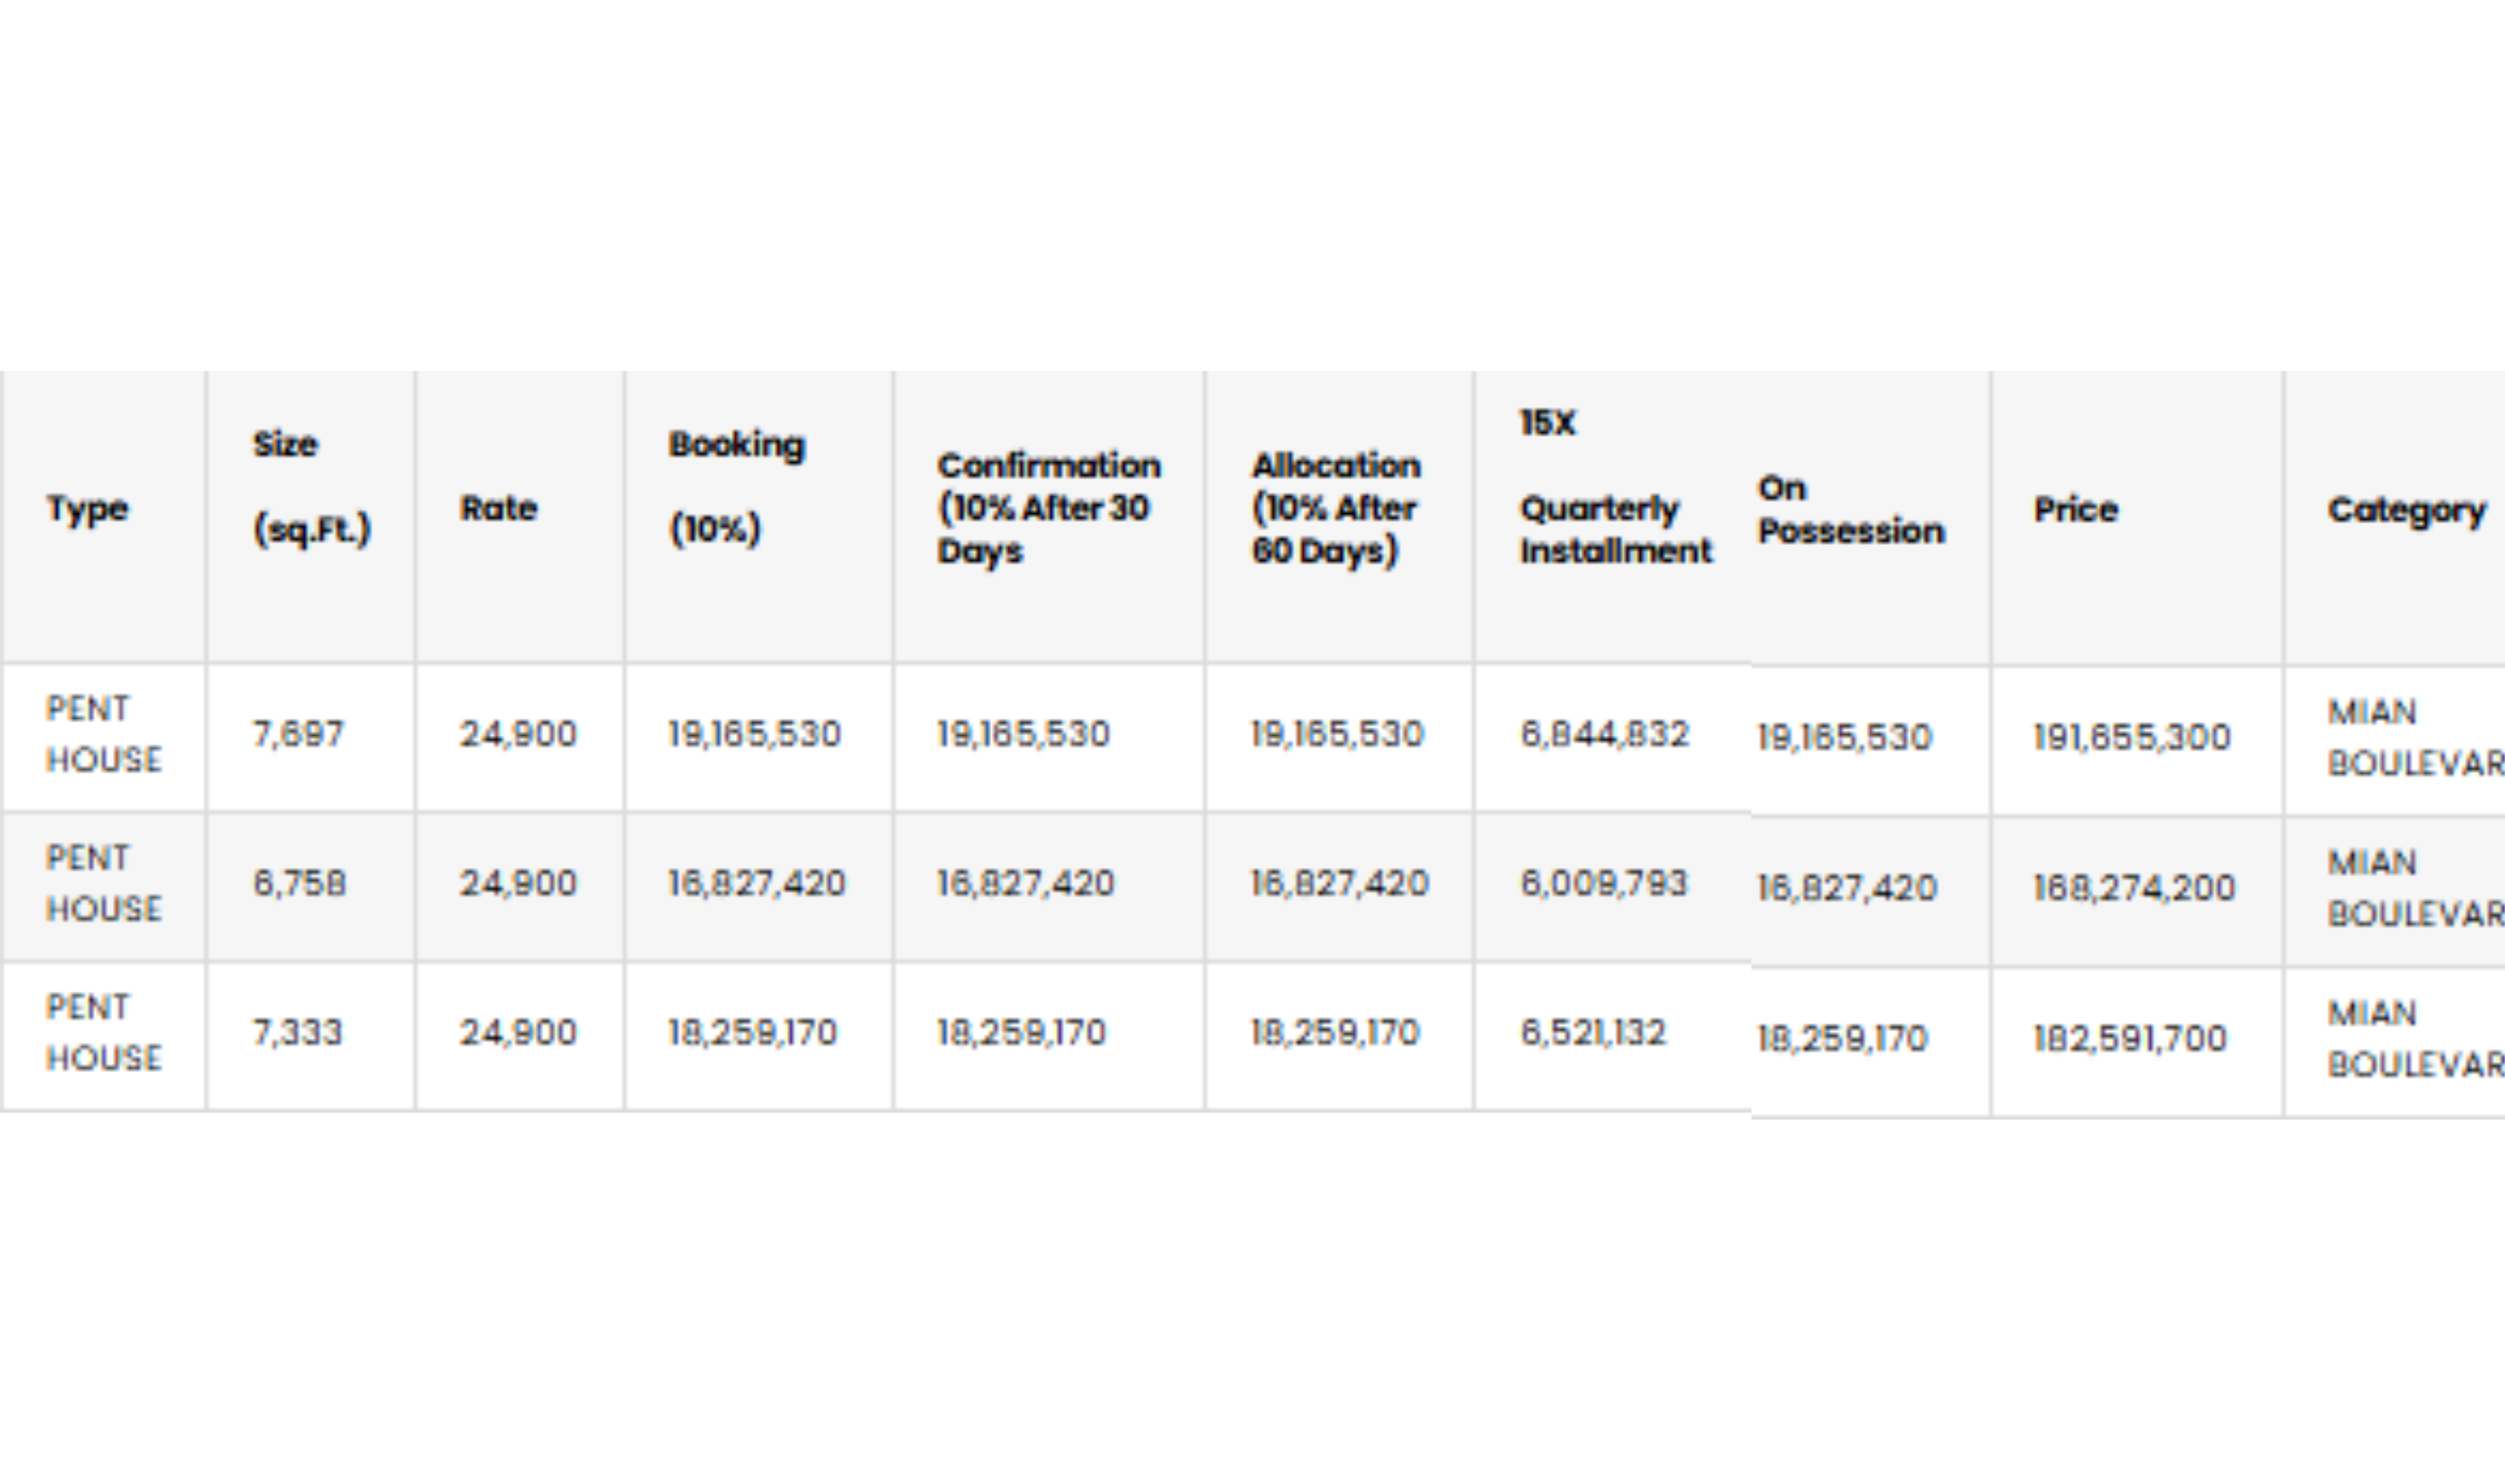Click the 15X Quarterly Installment header
The width and height of the screenshot is (2505, 1484).
1614,488
